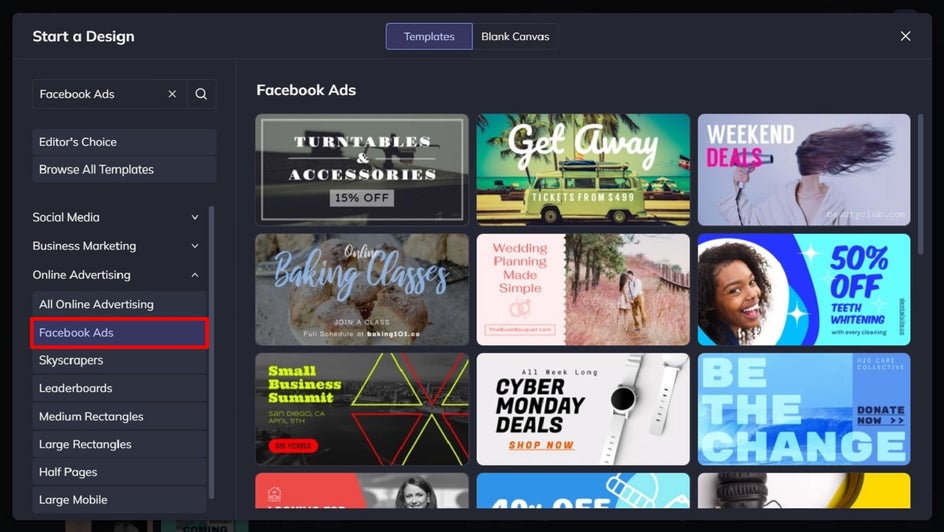Select the Half Pages category

pyautogui.click(x=119, y=472)
